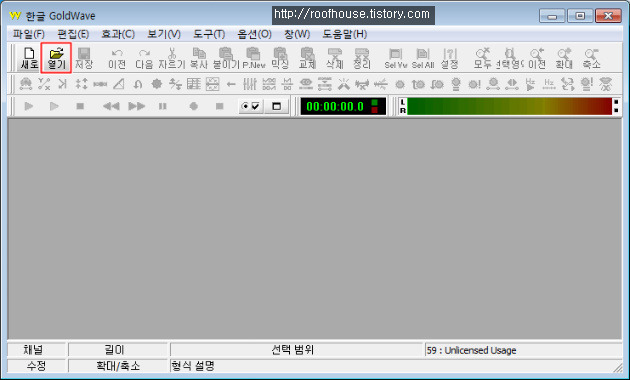The image size is (630, 380).
Task: Open the 파일(F) menu
Action: (x=29, y=34)
